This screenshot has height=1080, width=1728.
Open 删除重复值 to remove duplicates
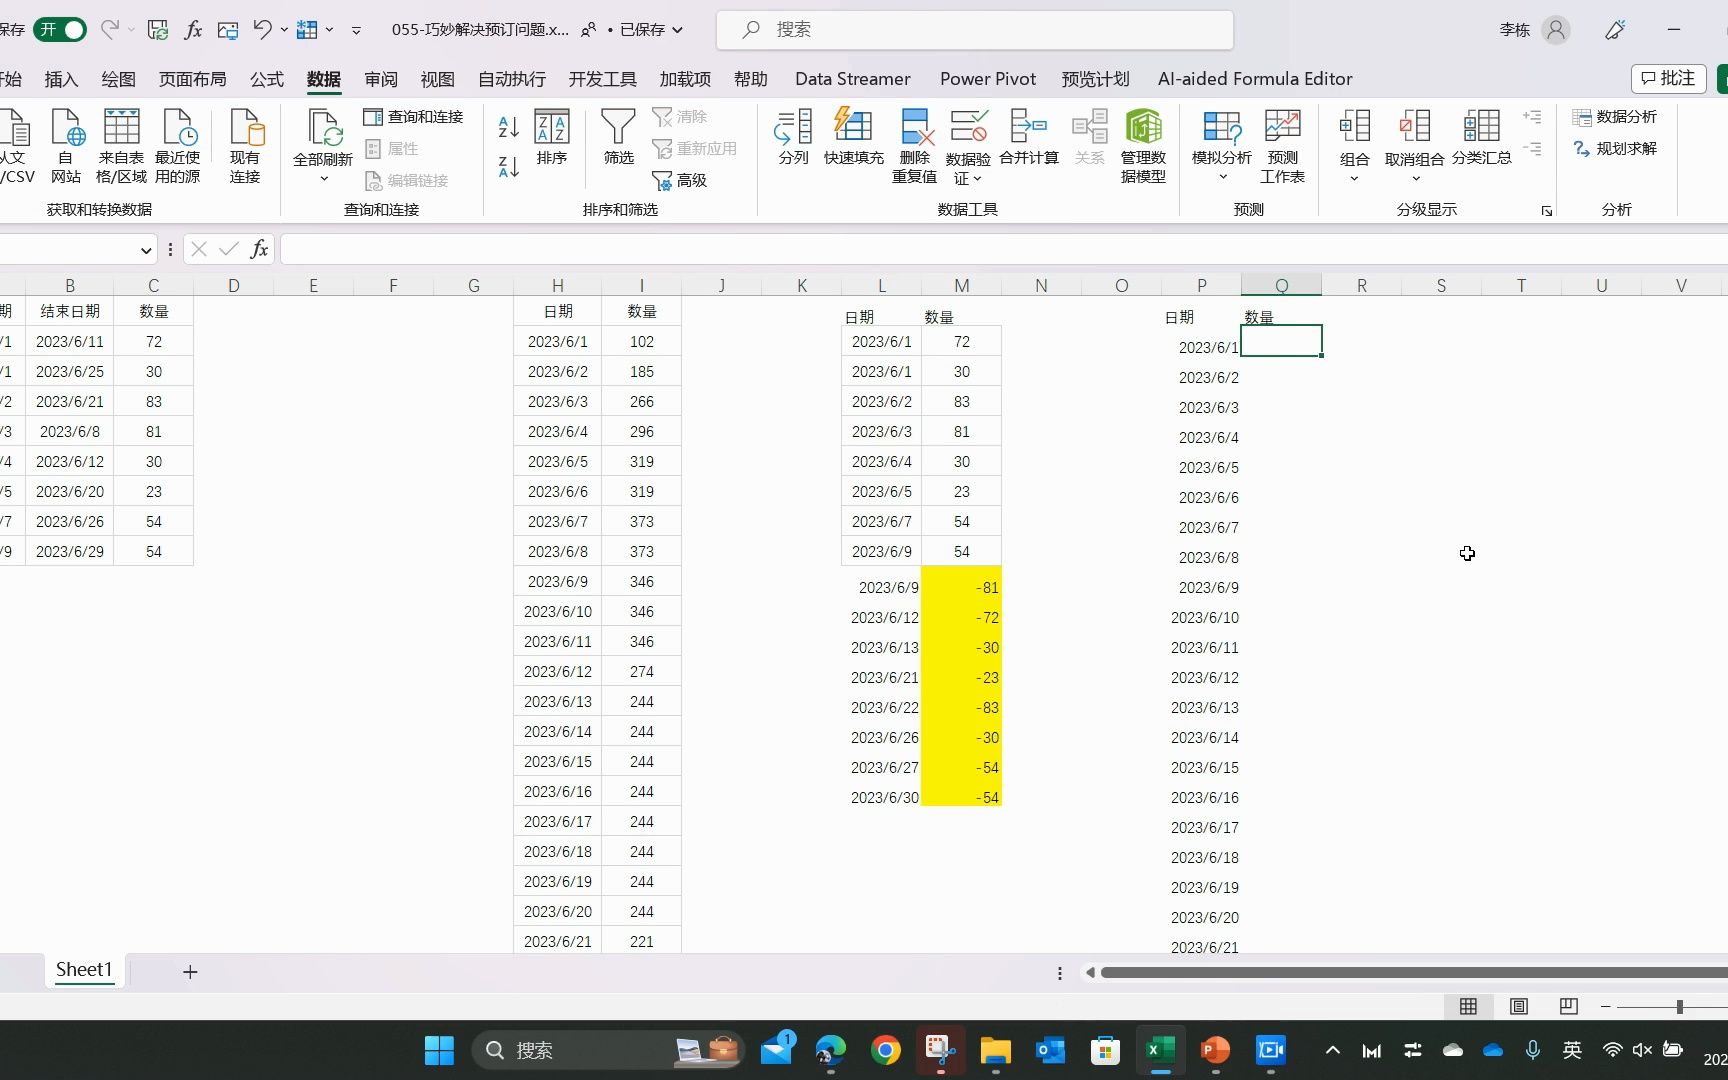click(x=913, y=145)
